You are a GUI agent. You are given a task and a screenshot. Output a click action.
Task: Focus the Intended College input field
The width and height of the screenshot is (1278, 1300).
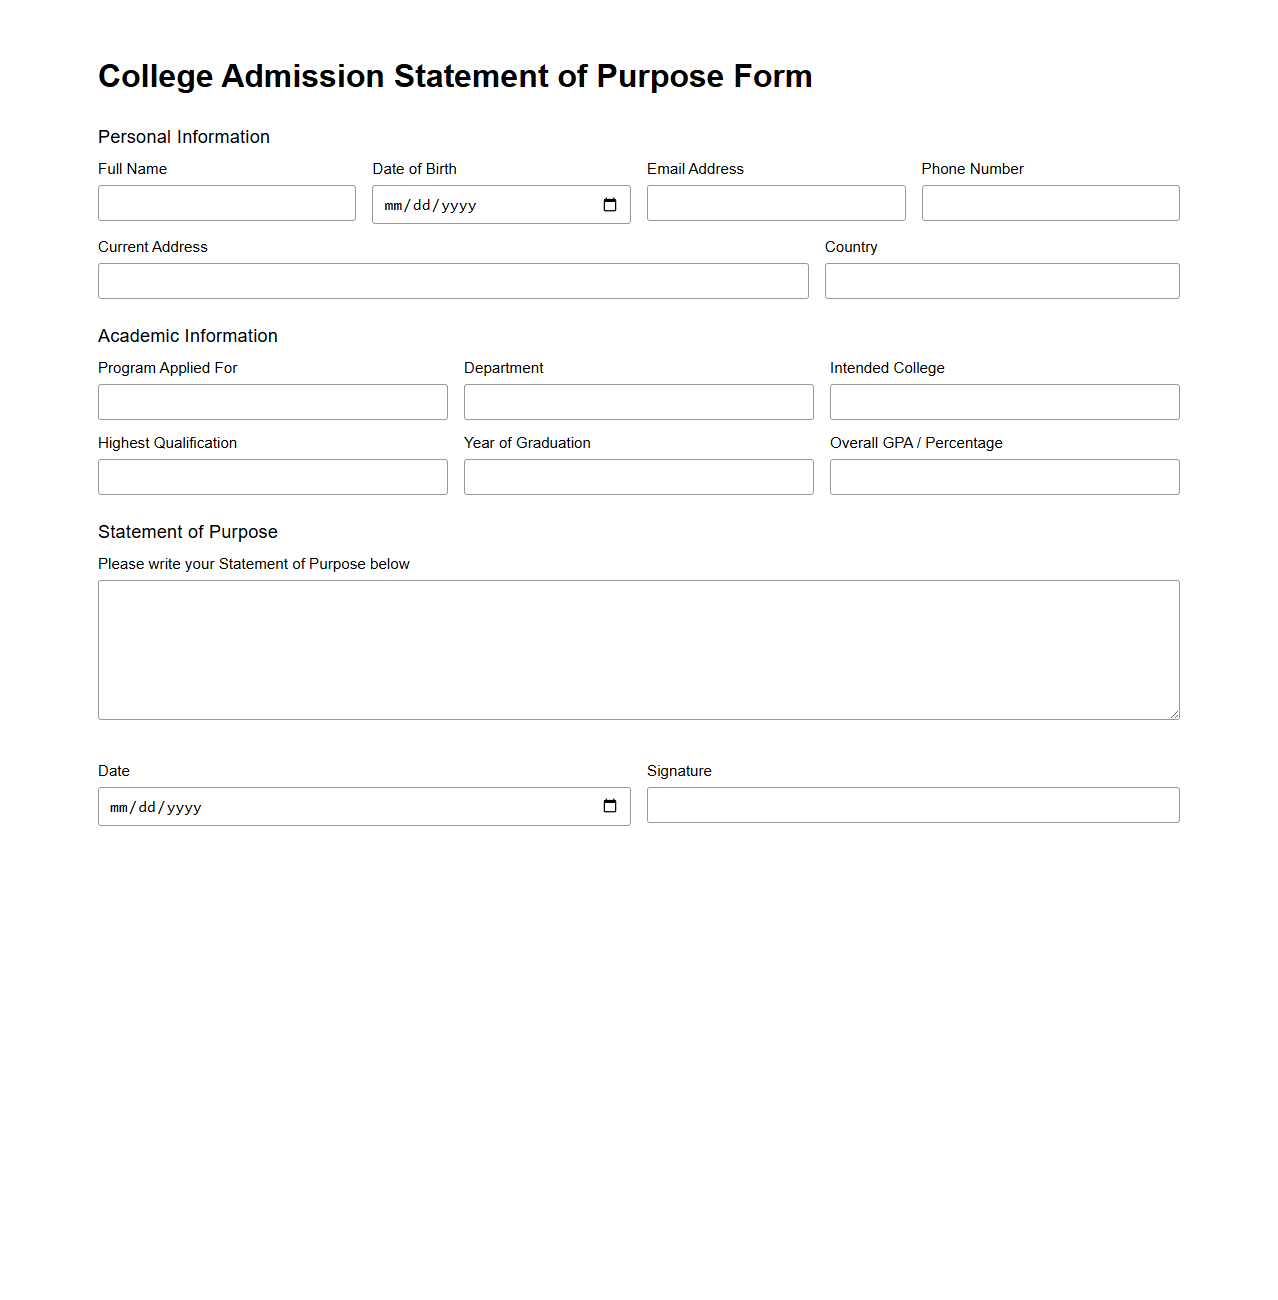[1004, 401]
